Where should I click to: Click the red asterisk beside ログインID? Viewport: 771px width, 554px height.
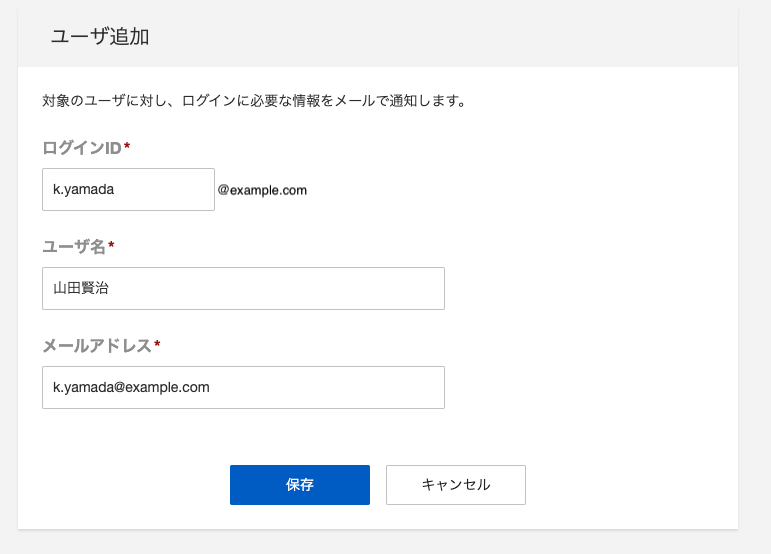coord(127,146)
